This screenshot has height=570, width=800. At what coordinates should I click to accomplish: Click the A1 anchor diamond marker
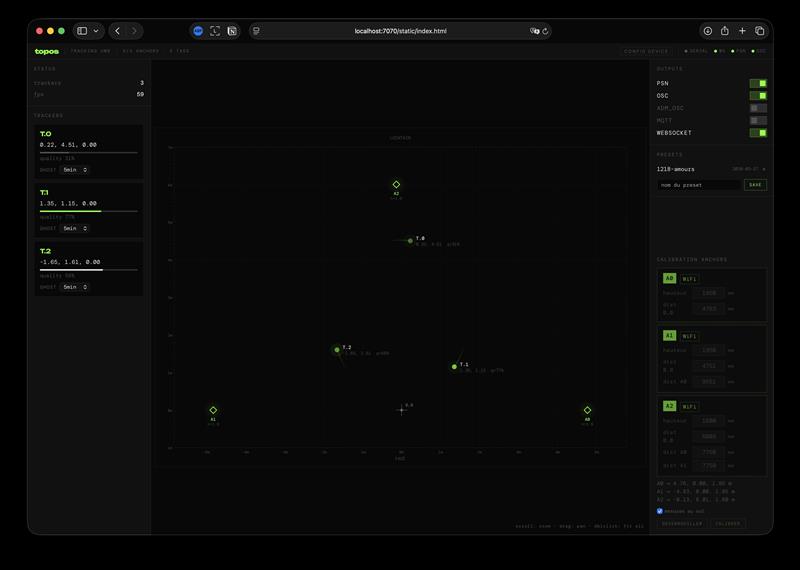213,410
